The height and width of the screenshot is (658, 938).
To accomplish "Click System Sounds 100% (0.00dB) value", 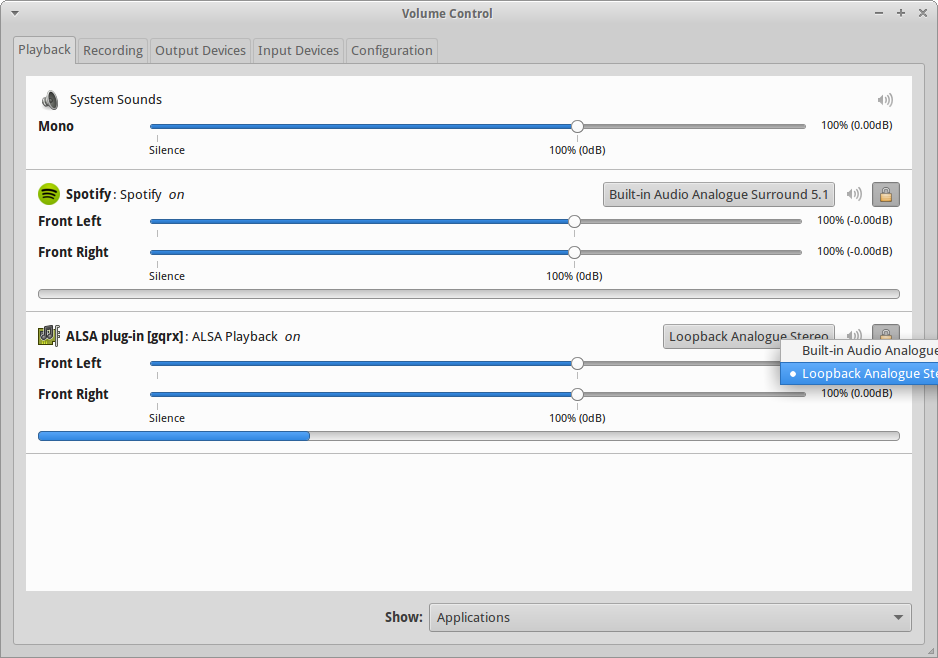I will pos(857,125).
